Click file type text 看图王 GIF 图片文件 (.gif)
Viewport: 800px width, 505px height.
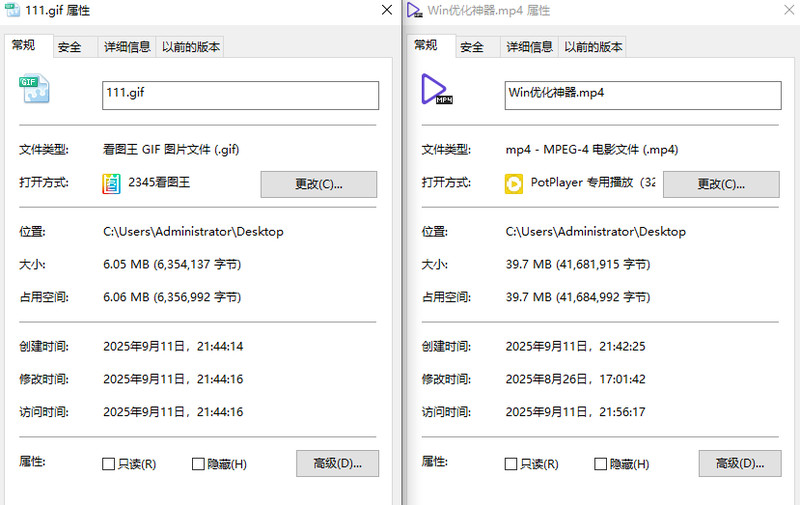[x=171, y=149]
